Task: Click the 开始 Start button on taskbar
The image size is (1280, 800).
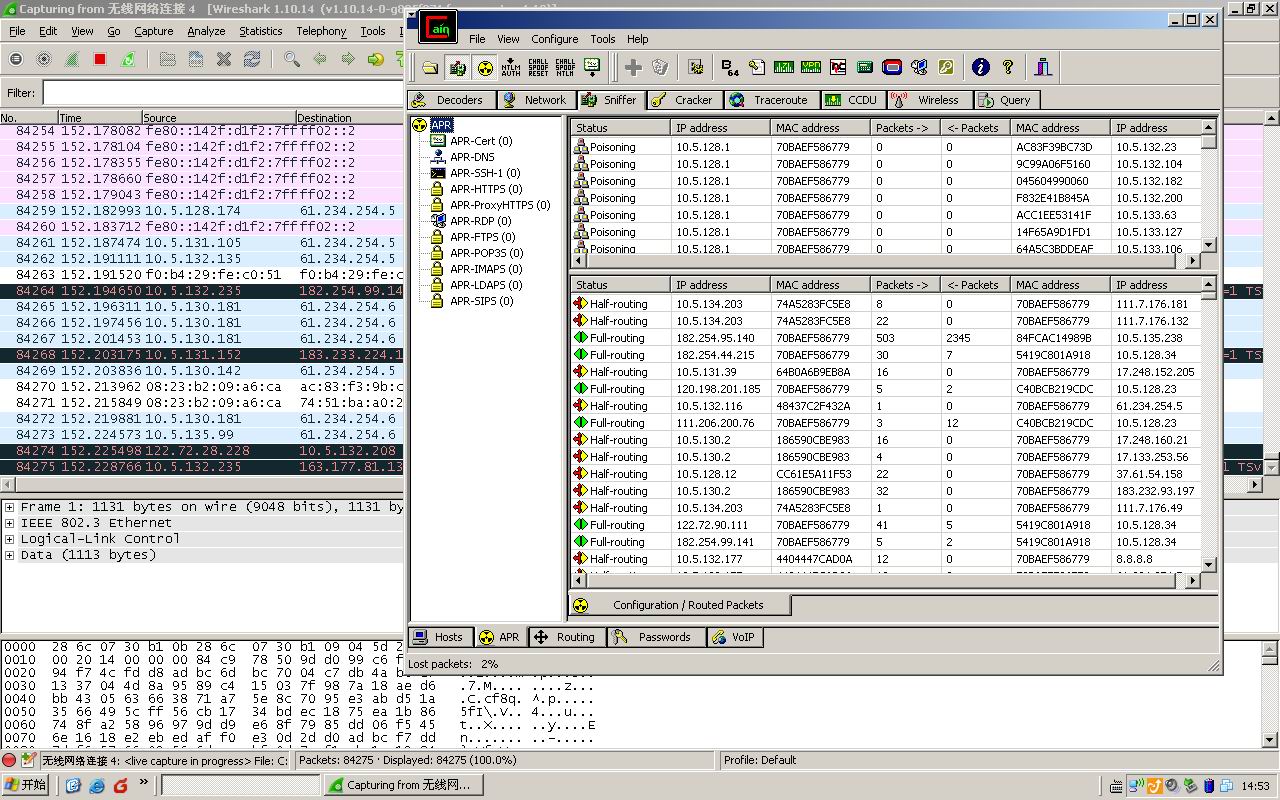Action: pyautogui.click(x=26, y=785)
